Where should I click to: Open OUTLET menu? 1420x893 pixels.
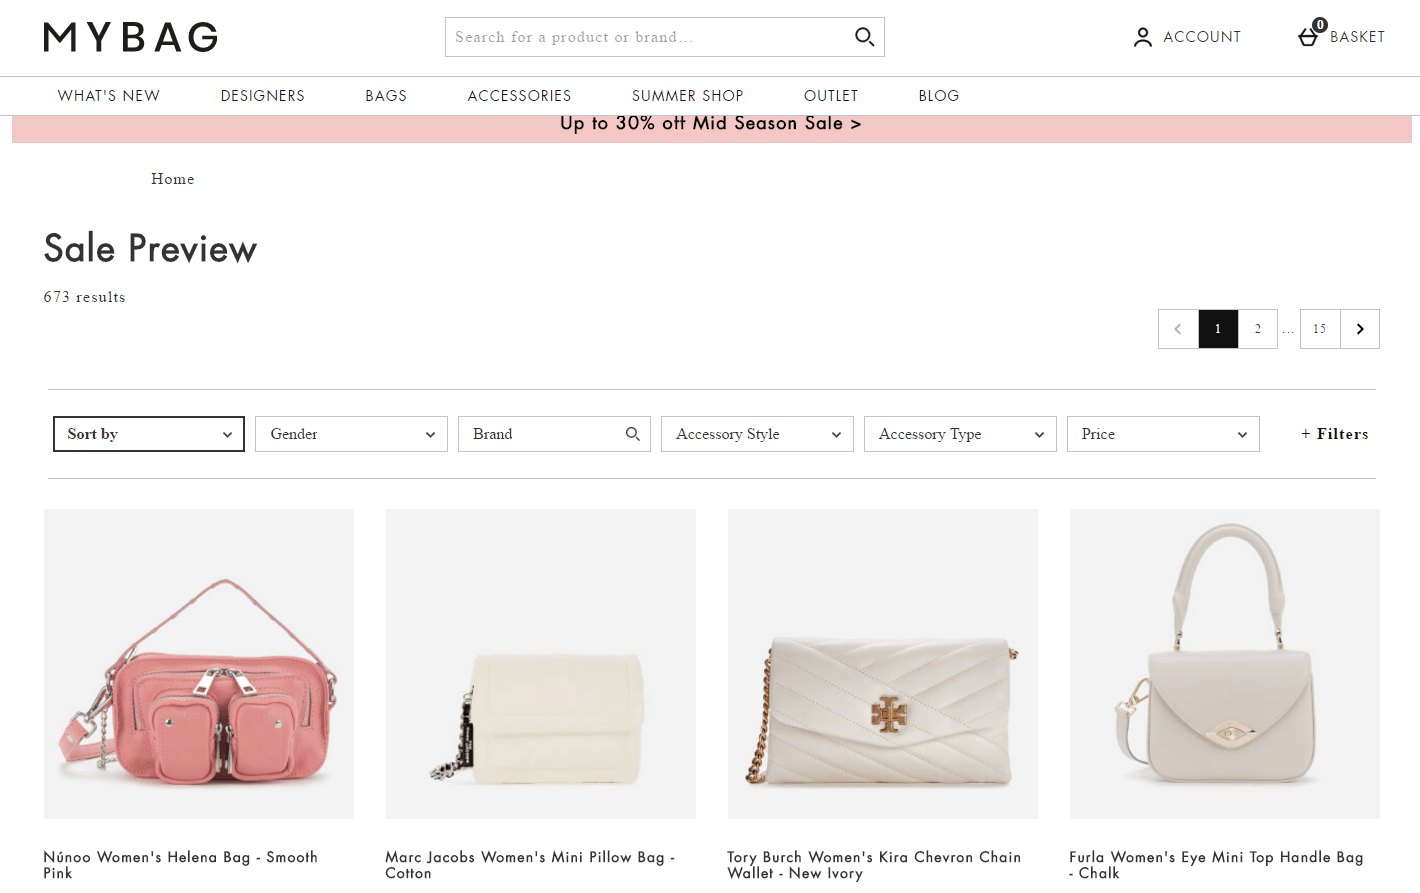(831, 96)
